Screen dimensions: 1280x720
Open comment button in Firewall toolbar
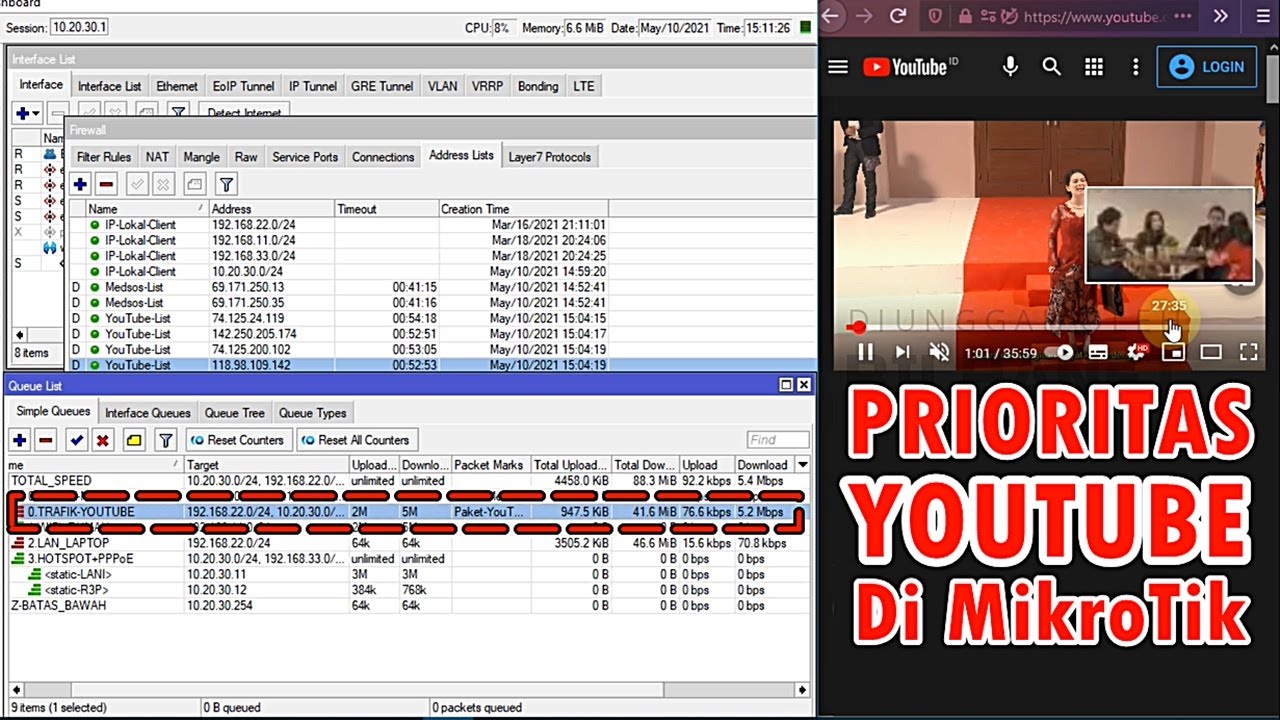pyautogui.click(x=195, y=184)
